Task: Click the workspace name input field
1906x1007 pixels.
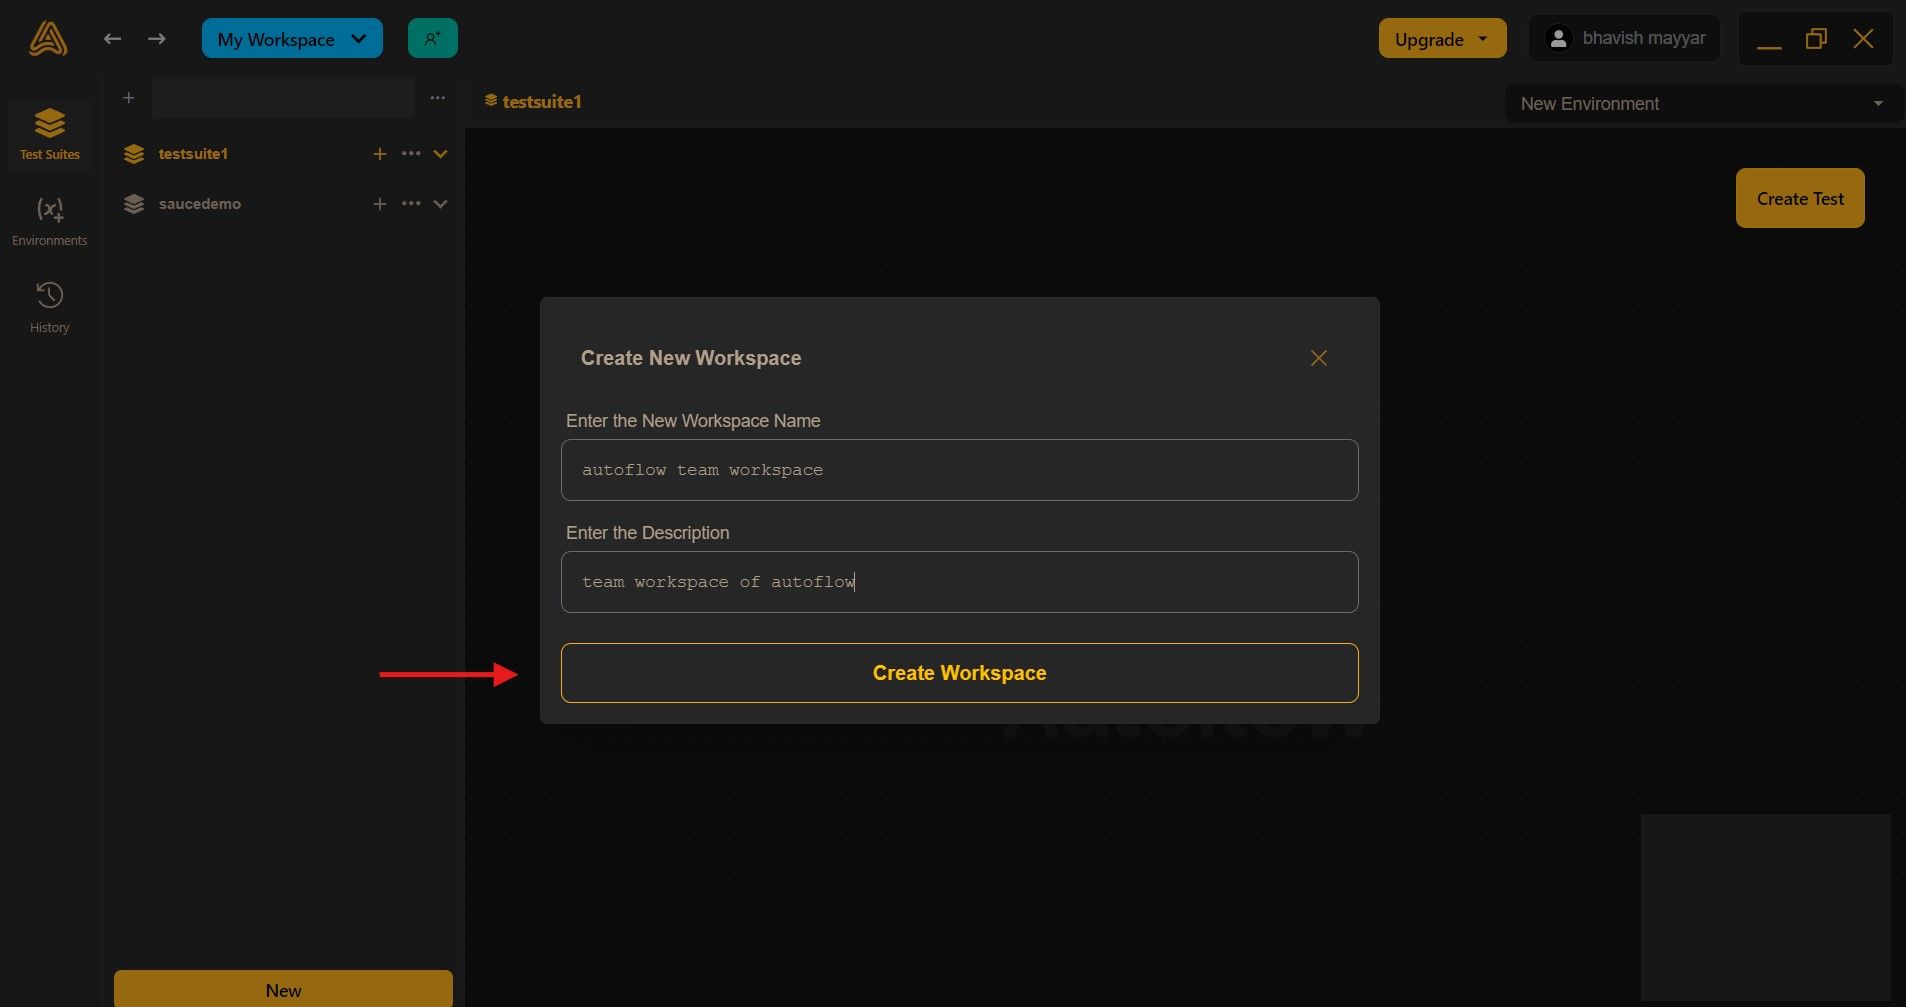Action: 958,470
